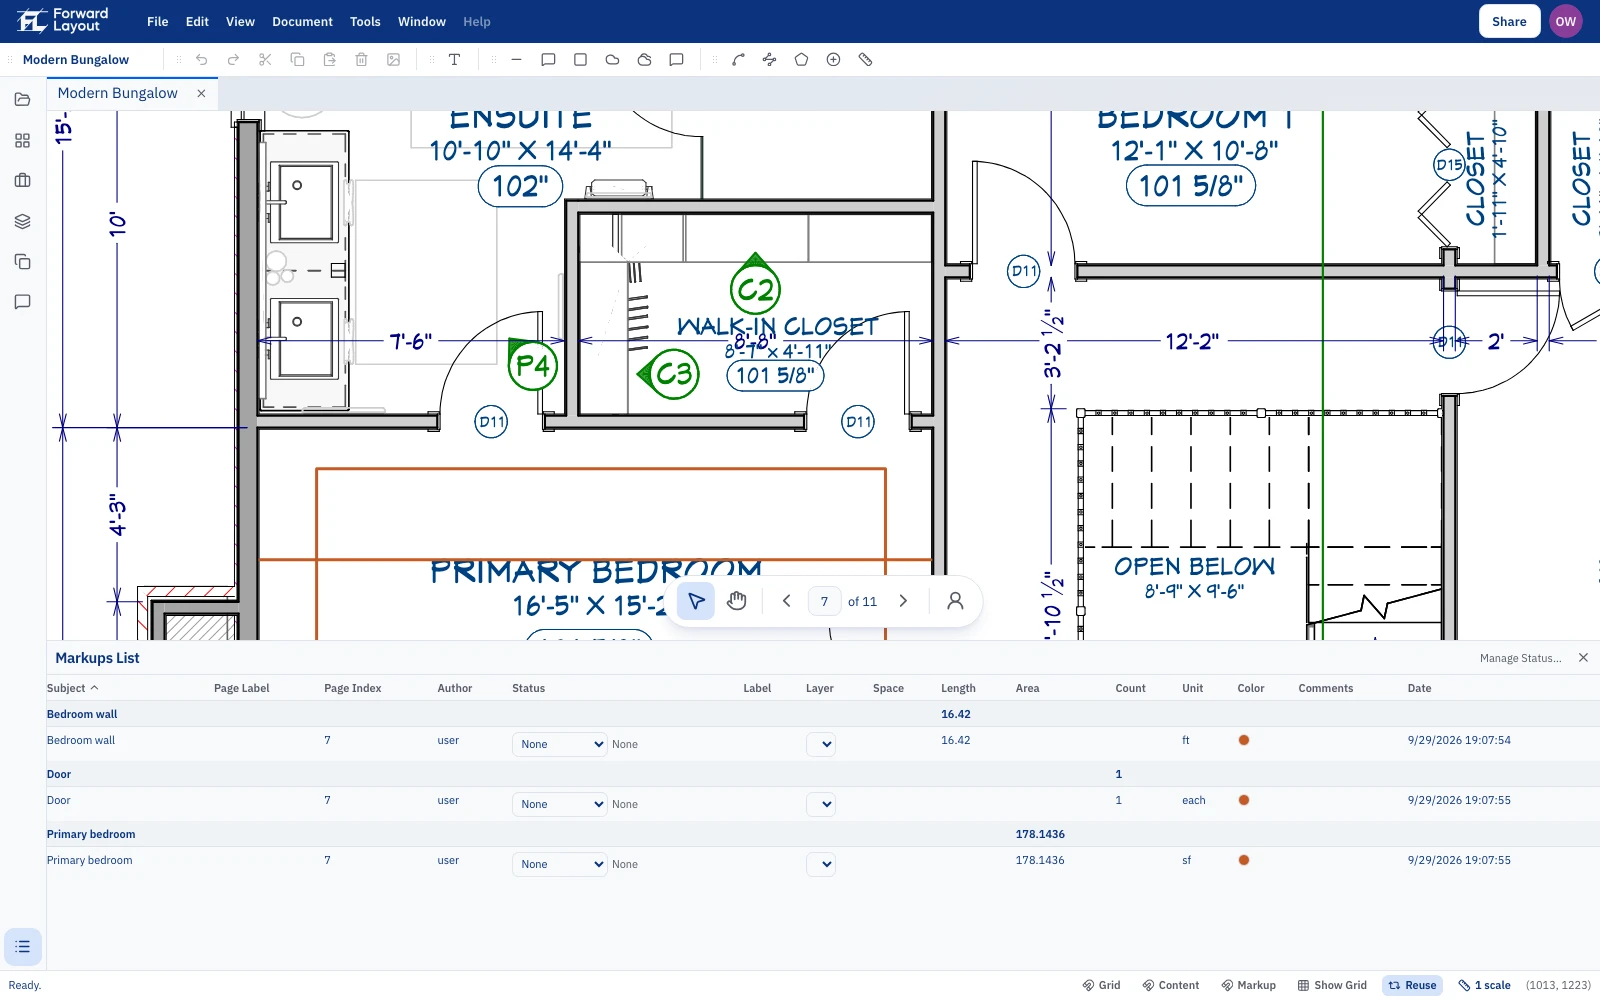
Task: Open the Layers sidebar panel
Action: click(x=23, y=221)
